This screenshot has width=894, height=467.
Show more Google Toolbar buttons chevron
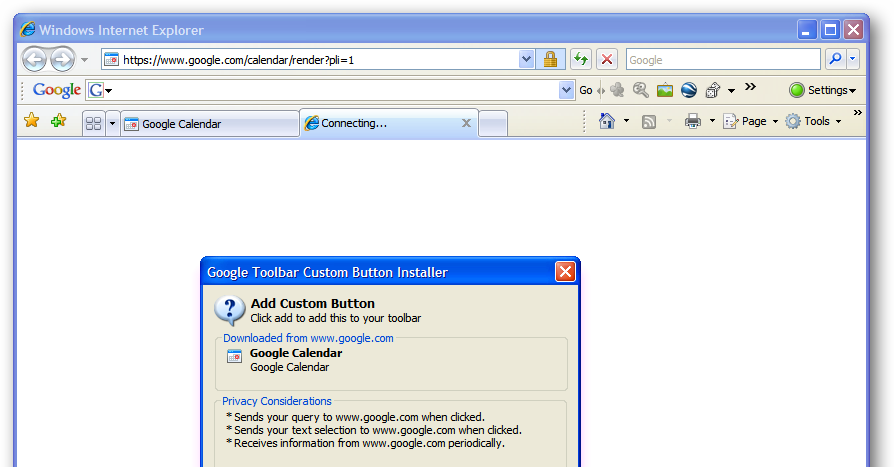[x=750, y=87]
